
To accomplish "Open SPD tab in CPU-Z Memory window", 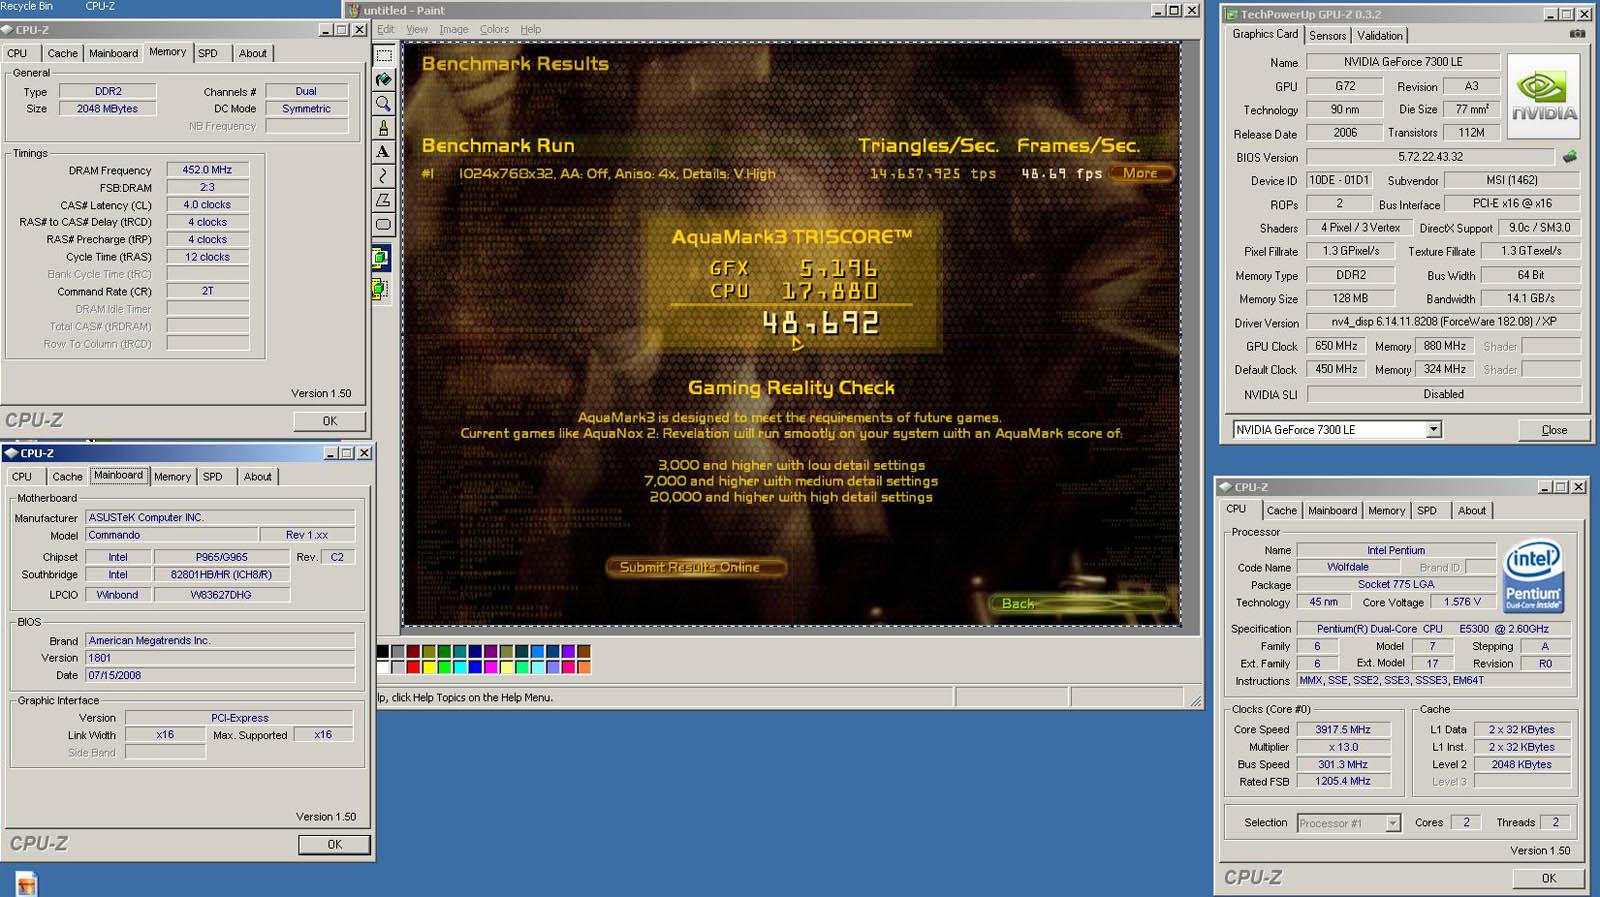I will (x=207, y=53).
